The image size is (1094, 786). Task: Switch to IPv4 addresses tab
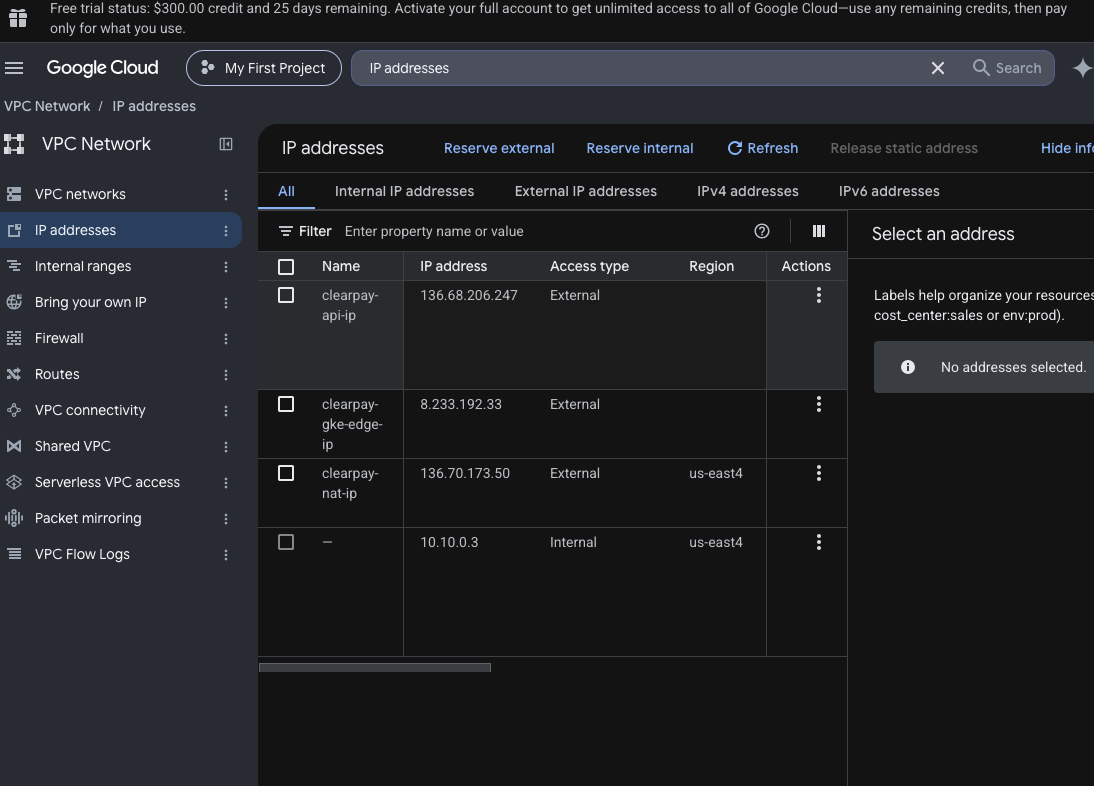pos(747,191)
